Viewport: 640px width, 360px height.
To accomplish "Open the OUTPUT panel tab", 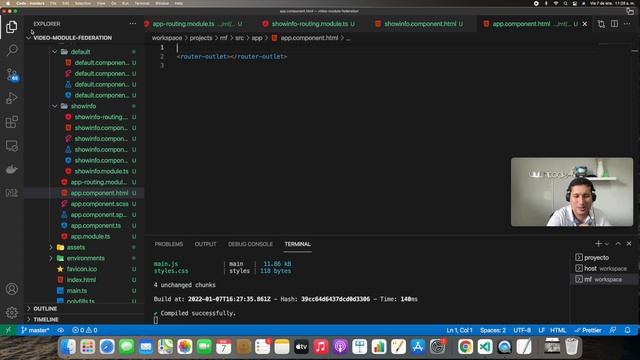I will click(x=205, y=244).
